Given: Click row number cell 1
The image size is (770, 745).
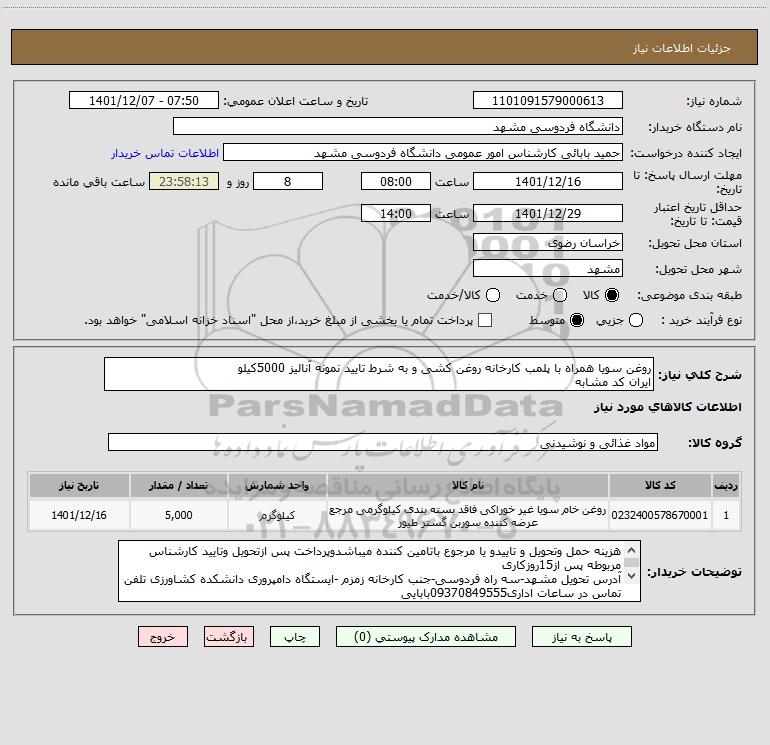Looking at the screenshot, I should coord(726,515).
